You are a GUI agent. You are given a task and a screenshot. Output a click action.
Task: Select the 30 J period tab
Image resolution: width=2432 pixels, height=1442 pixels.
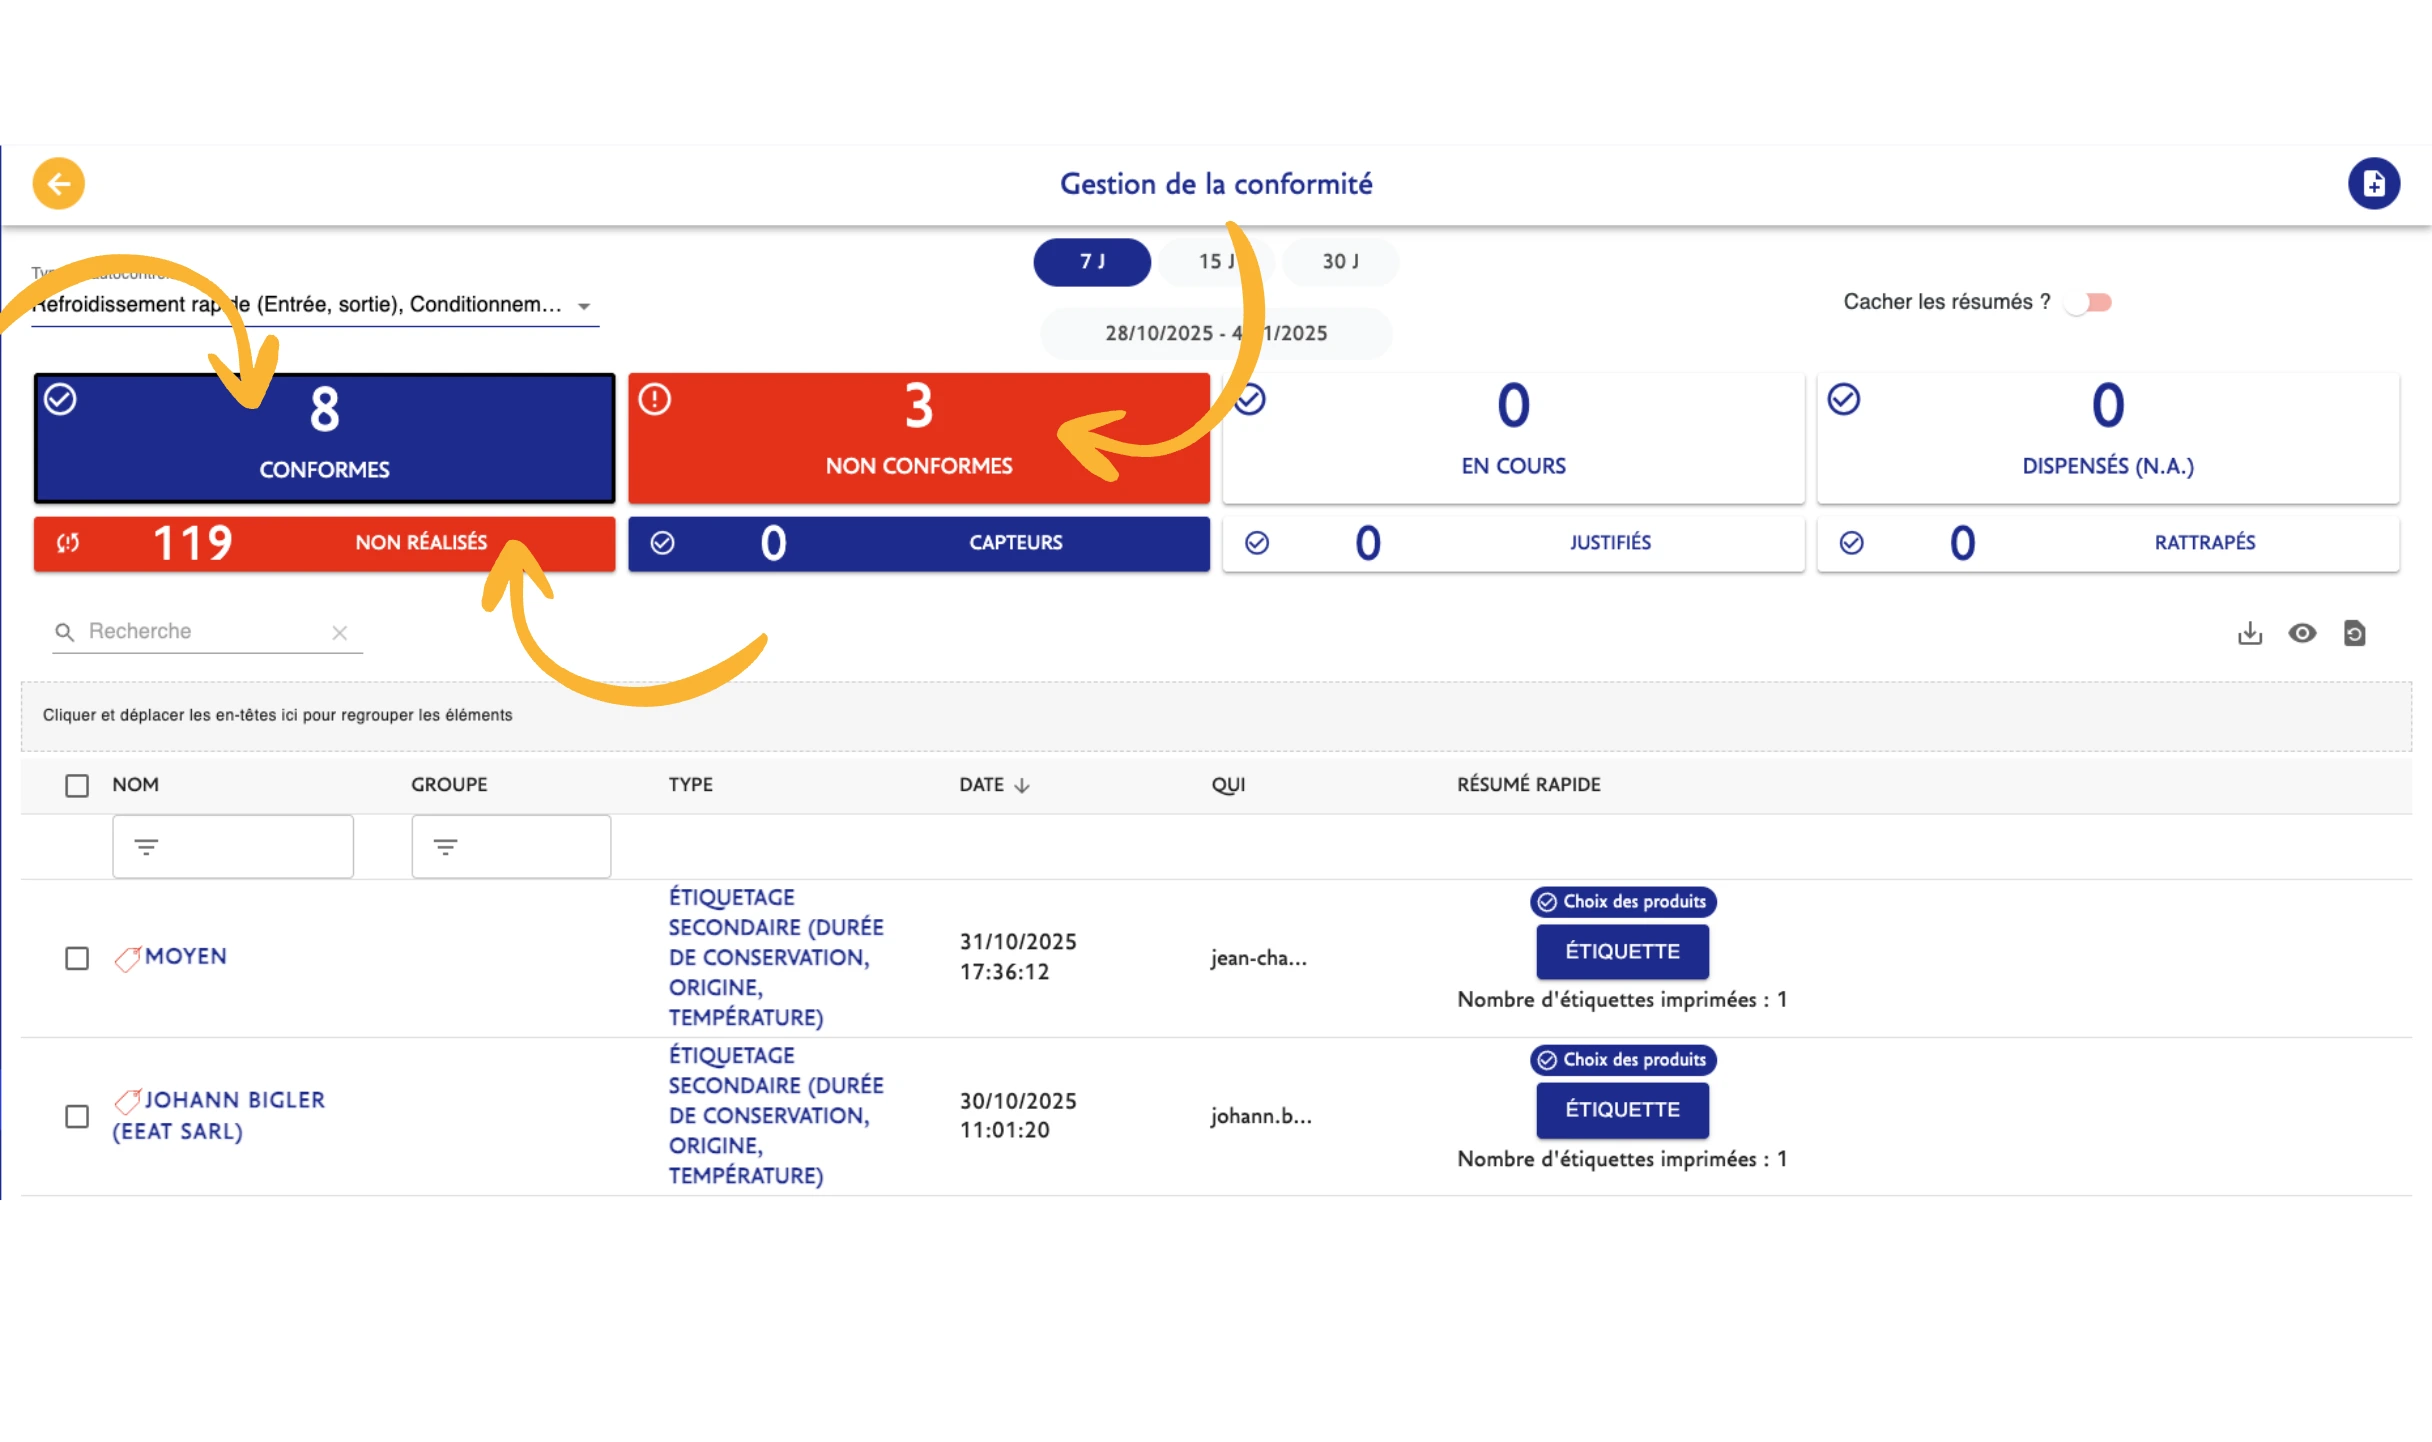(x=1340, y=262)
